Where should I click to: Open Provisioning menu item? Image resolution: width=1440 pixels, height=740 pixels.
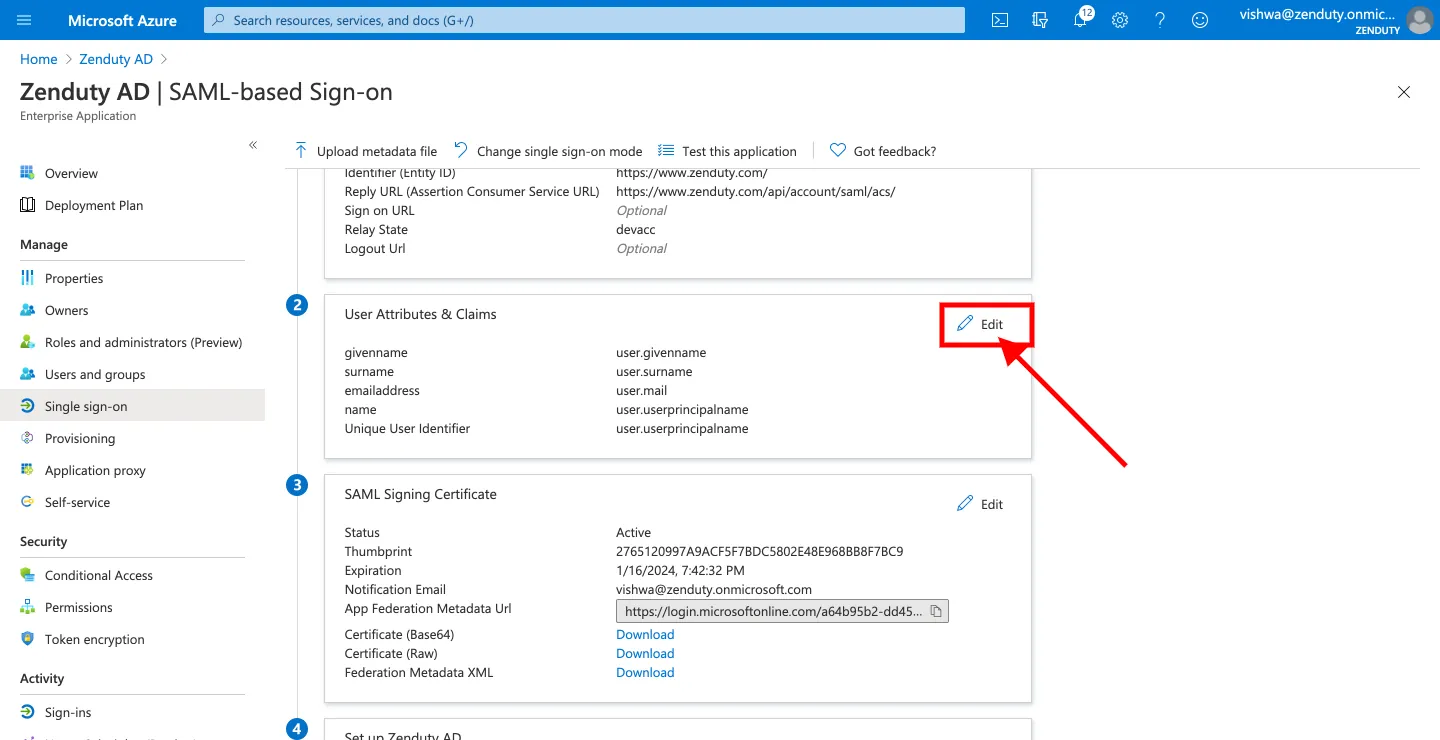click(80, 438)
